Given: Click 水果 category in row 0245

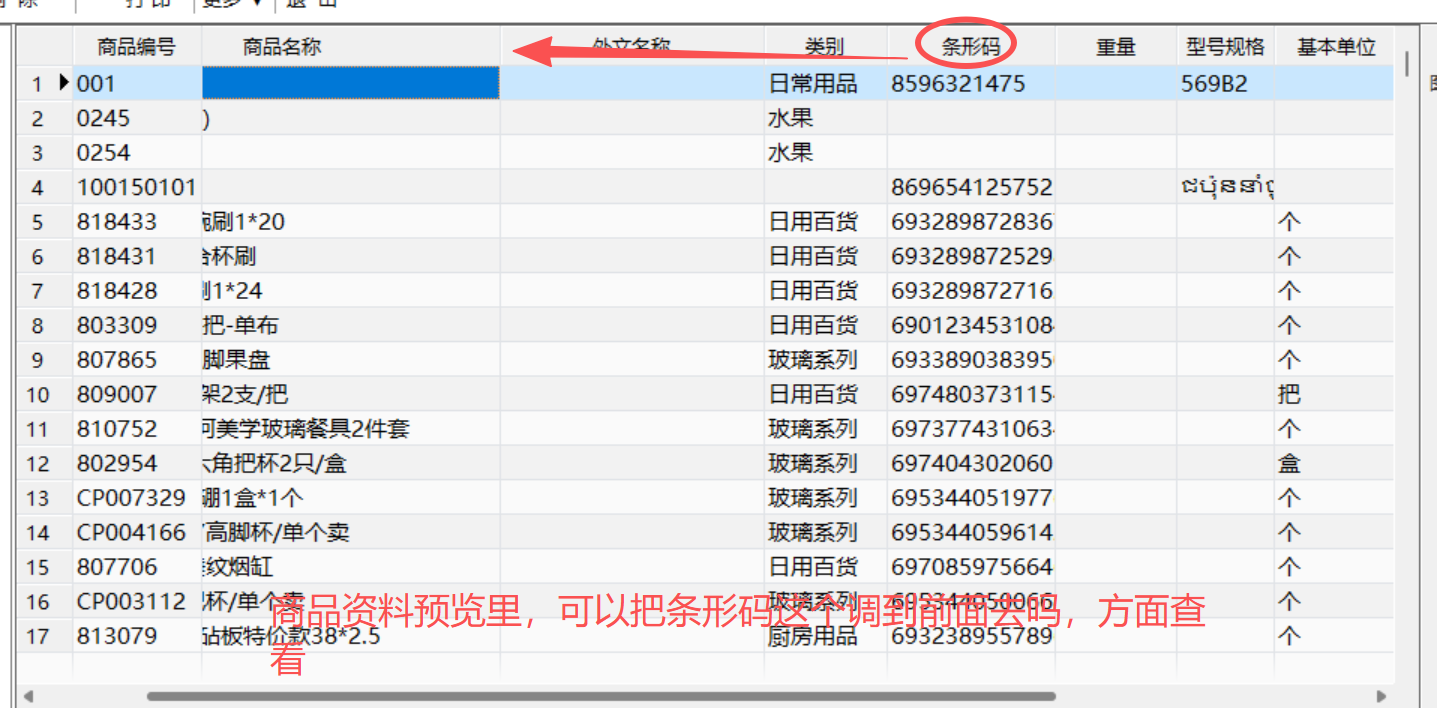Looking at the screenshot, I should [826, 118].
